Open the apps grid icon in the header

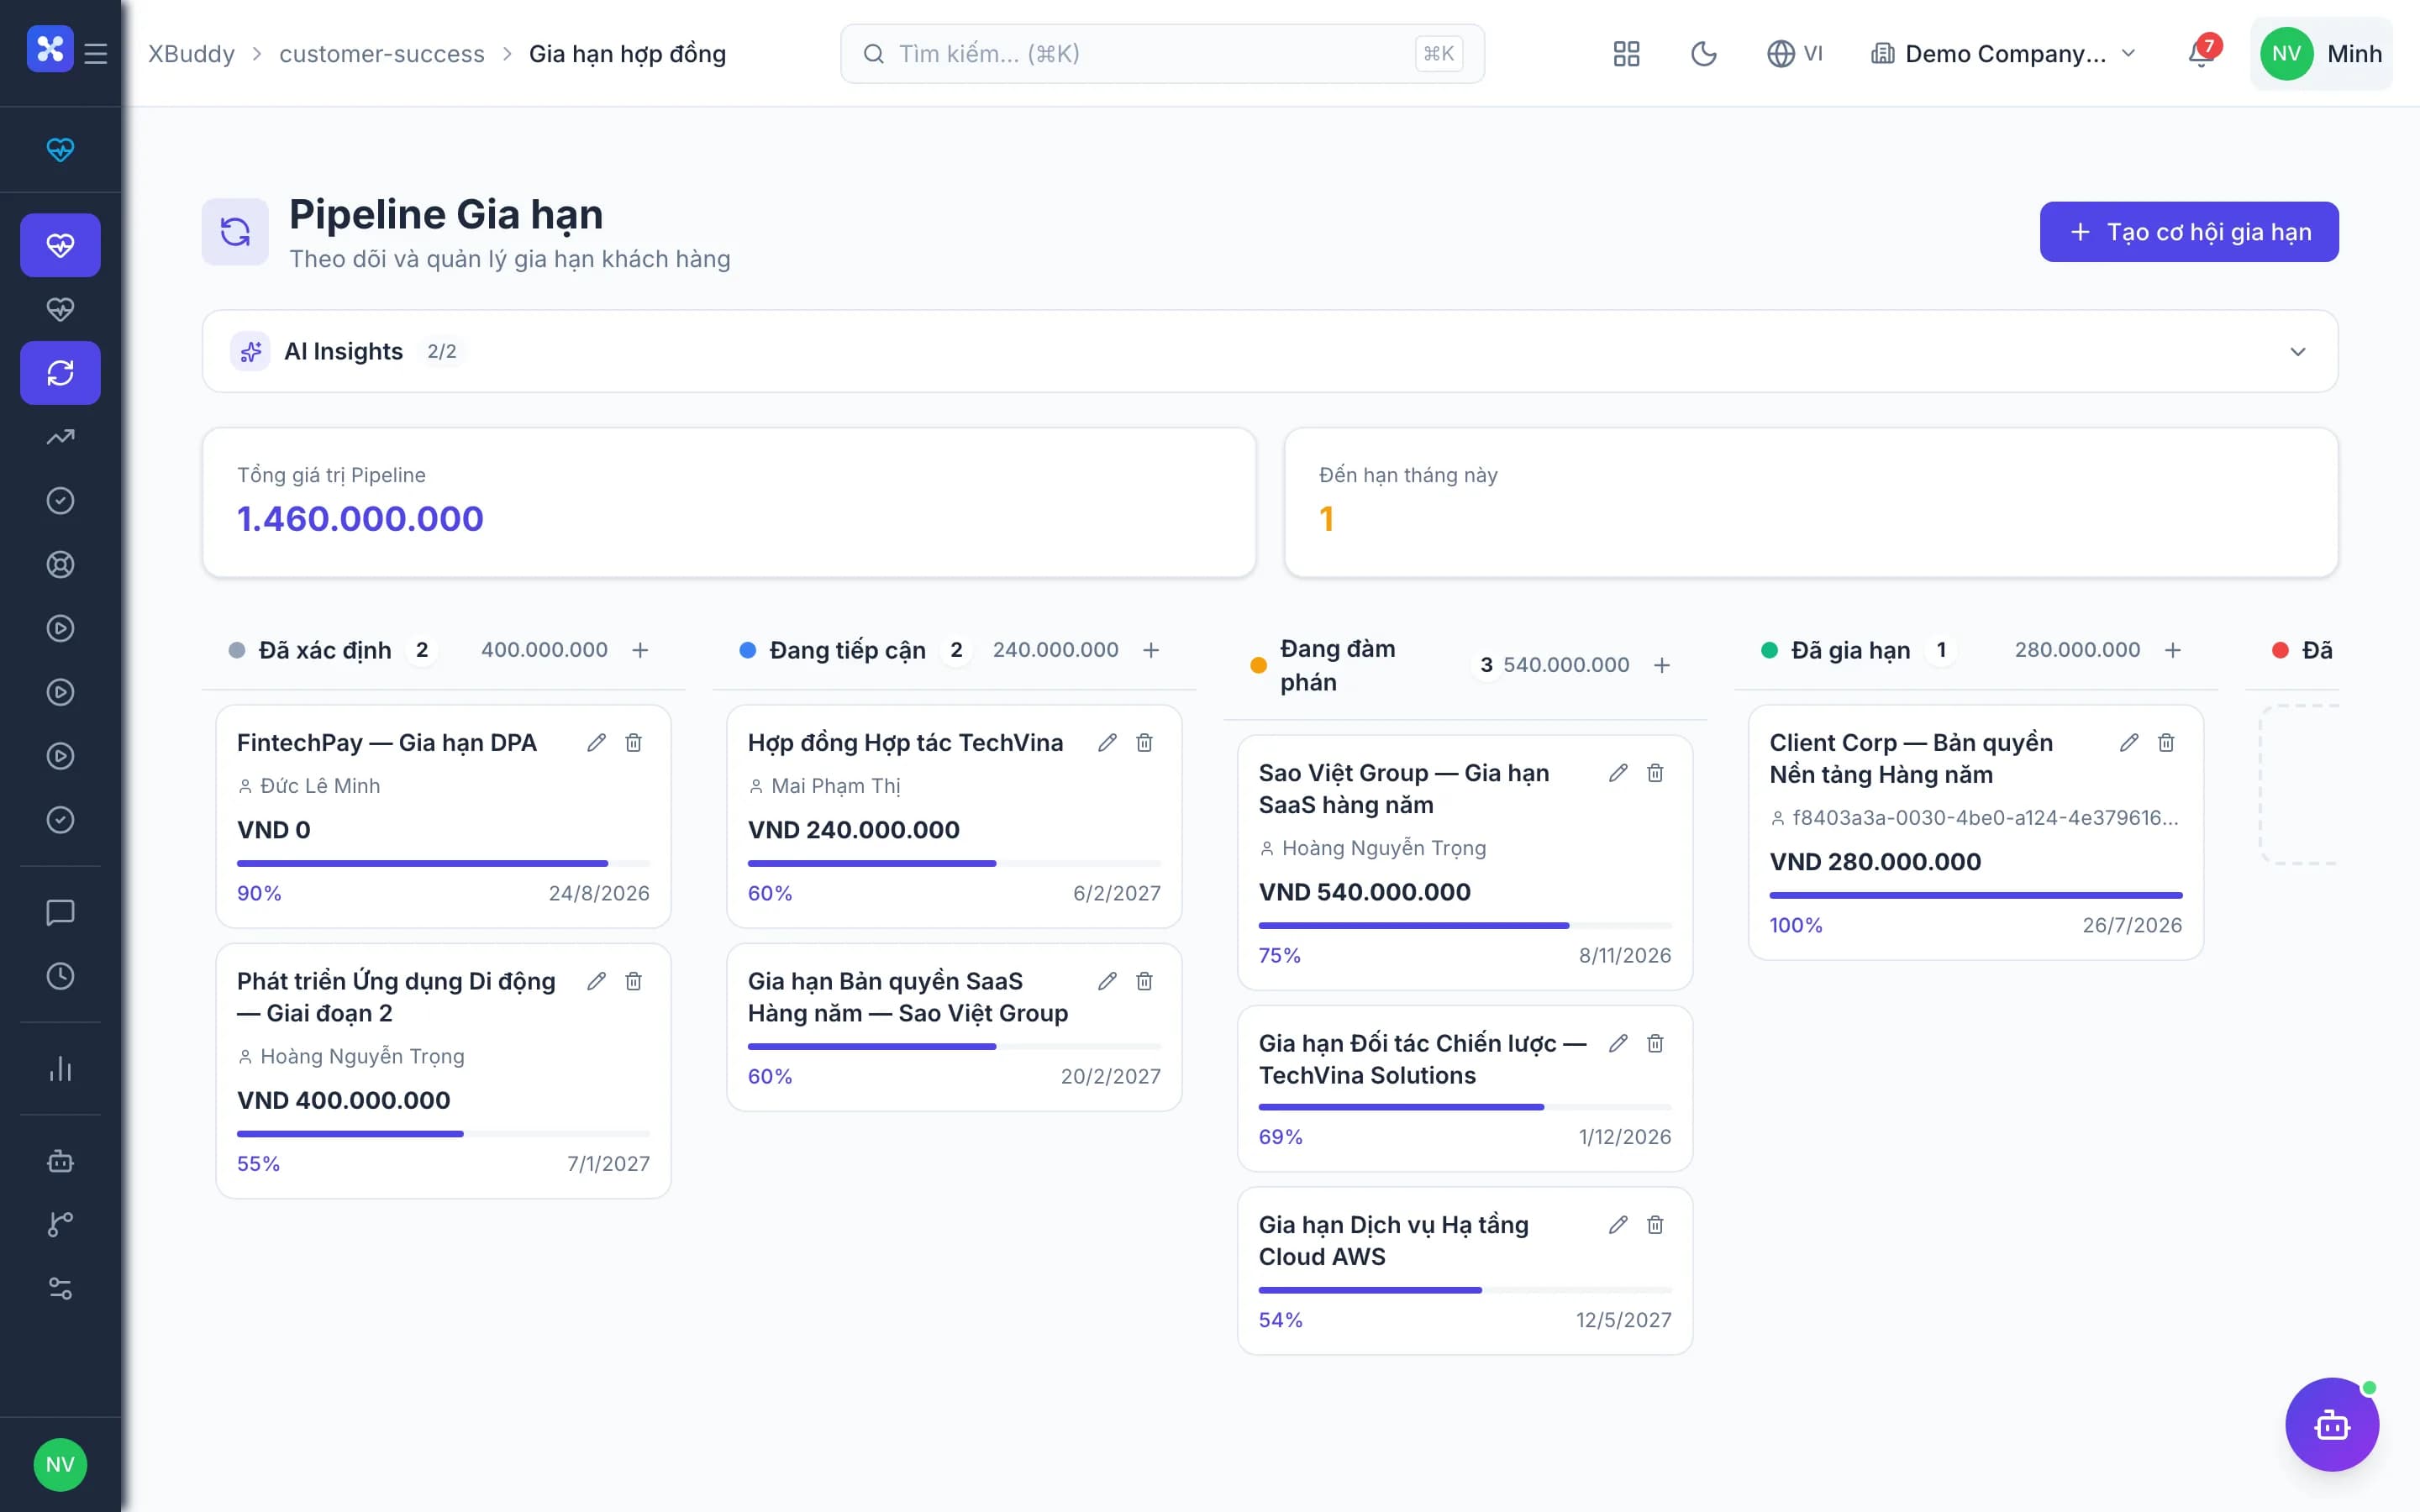[x=1626, y=54]
